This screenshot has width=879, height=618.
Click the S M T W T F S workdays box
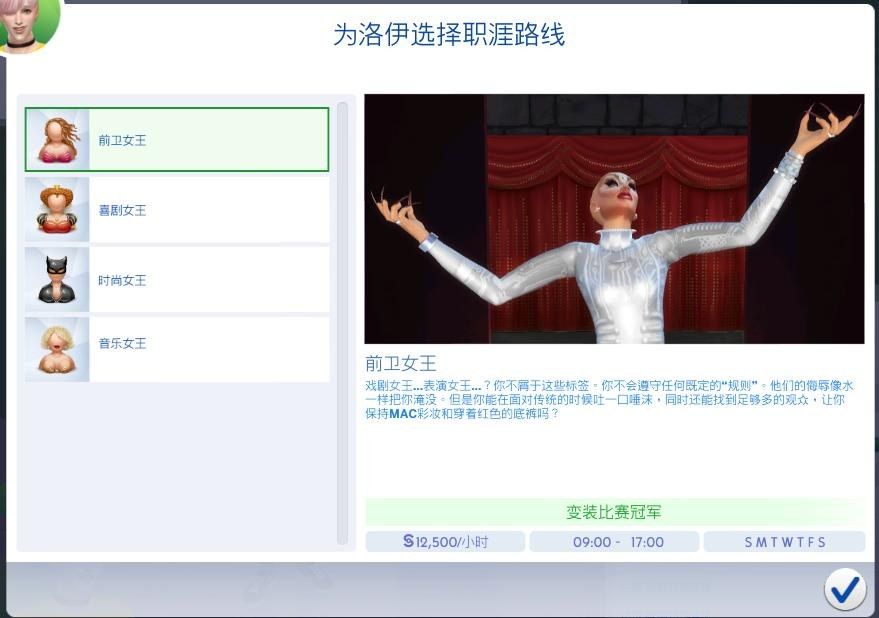[x=784, y=542]
